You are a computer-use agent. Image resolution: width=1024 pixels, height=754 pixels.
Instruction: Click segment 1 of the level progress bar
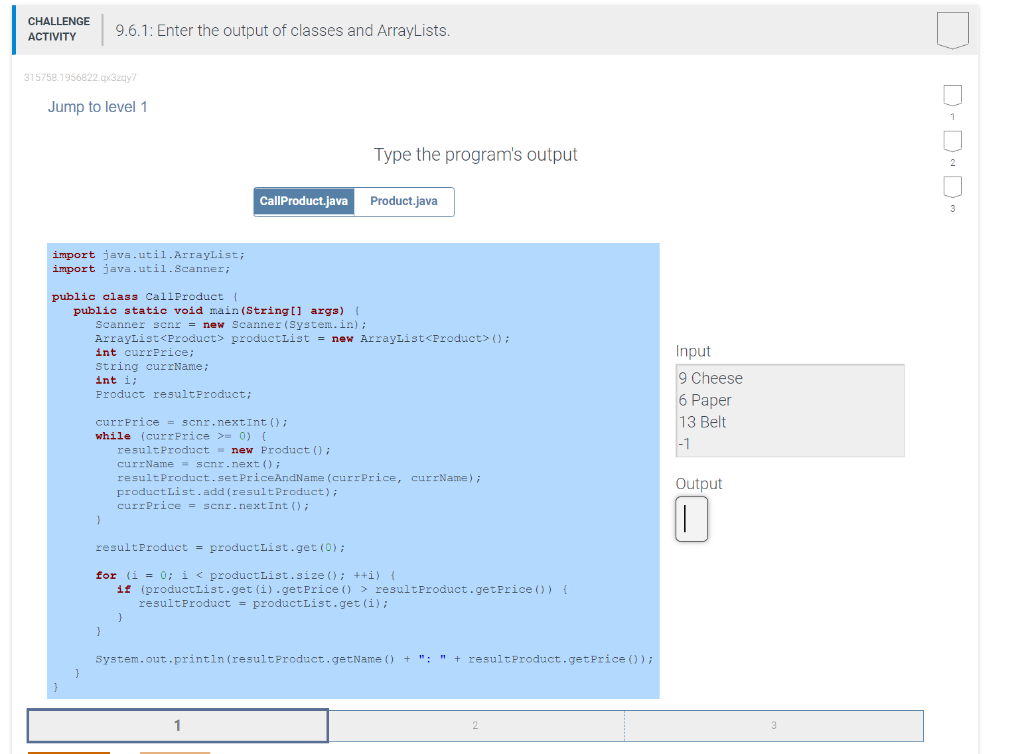(x=177, y=726)
